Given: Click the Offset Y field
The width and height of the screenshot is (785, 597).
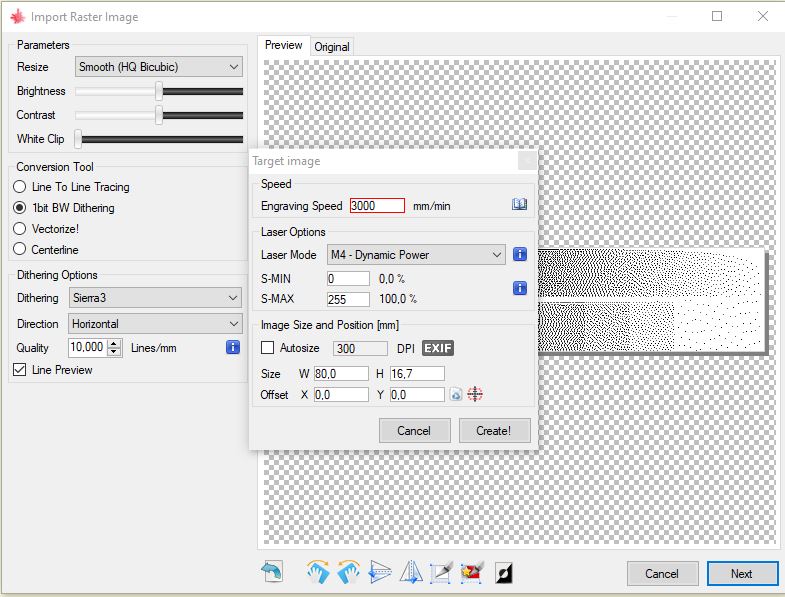Looking at the screenshot, I should click(x=417, y=395).
